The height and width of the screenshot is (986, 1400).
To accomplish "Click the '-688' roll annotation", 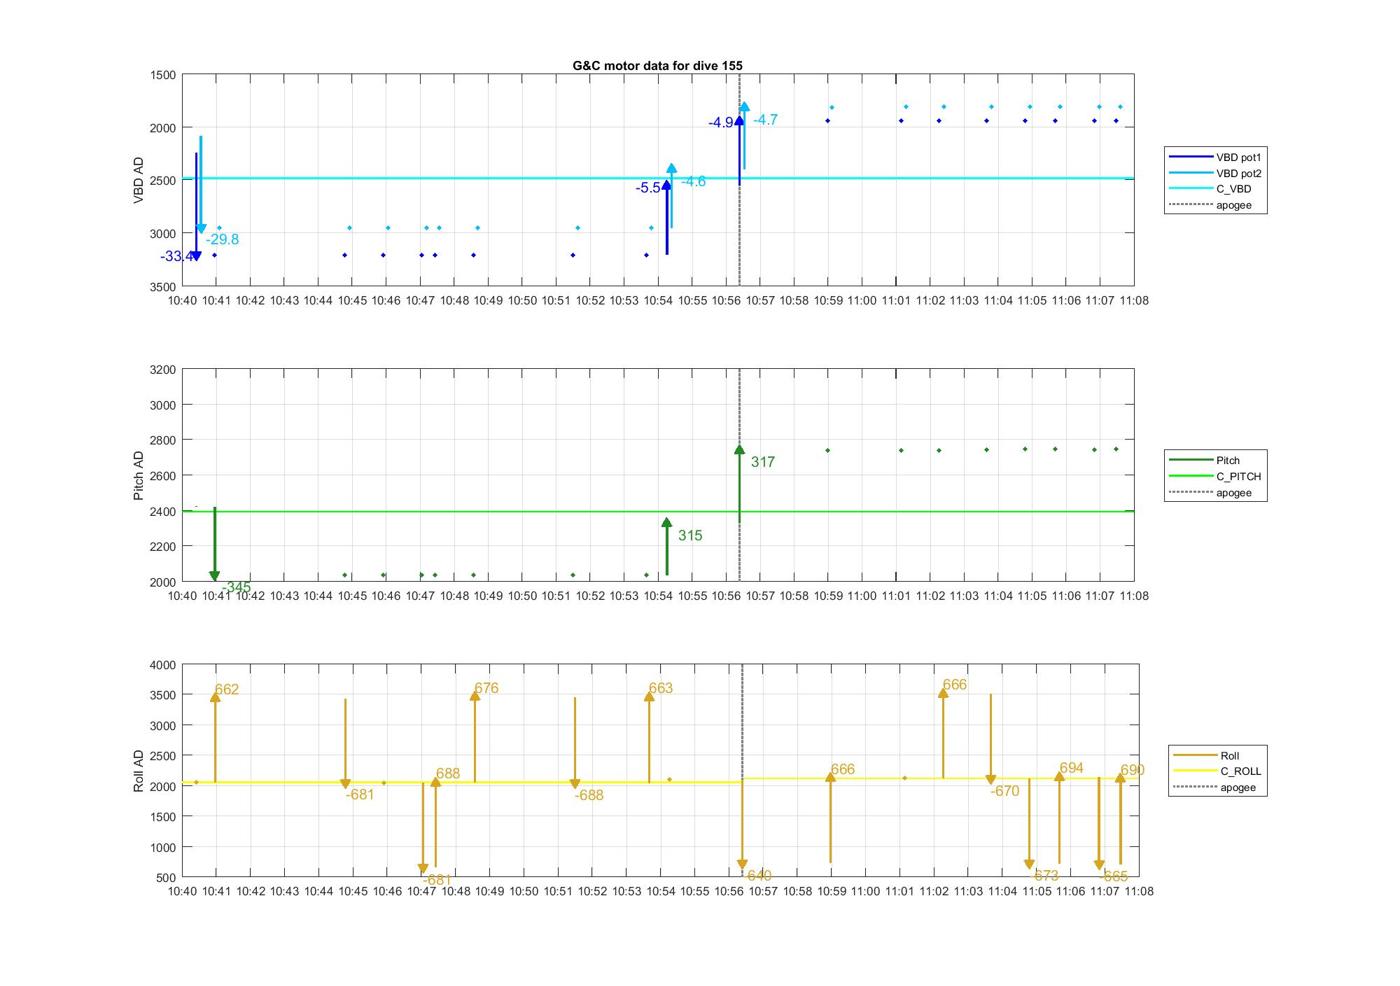I will point(589,795).
